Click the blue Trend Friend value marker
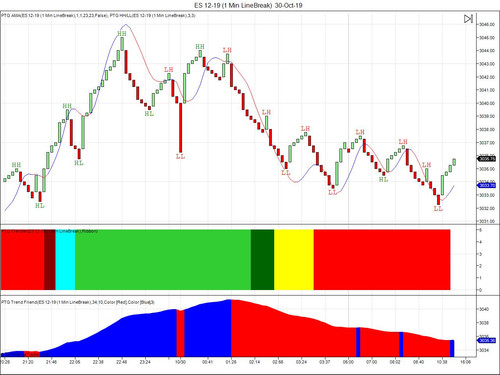500x375 pixels. coord(487,340)
